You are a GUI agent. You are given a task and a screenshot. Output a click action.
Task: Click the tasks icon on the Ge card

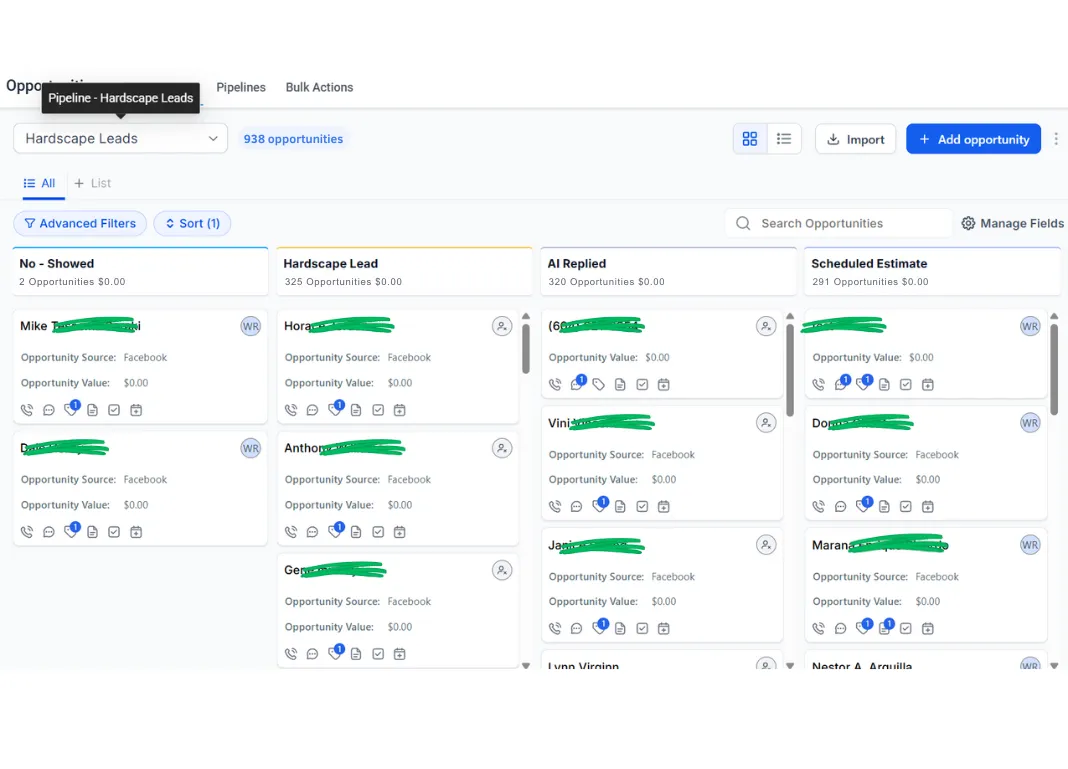[x=378, y=654]
